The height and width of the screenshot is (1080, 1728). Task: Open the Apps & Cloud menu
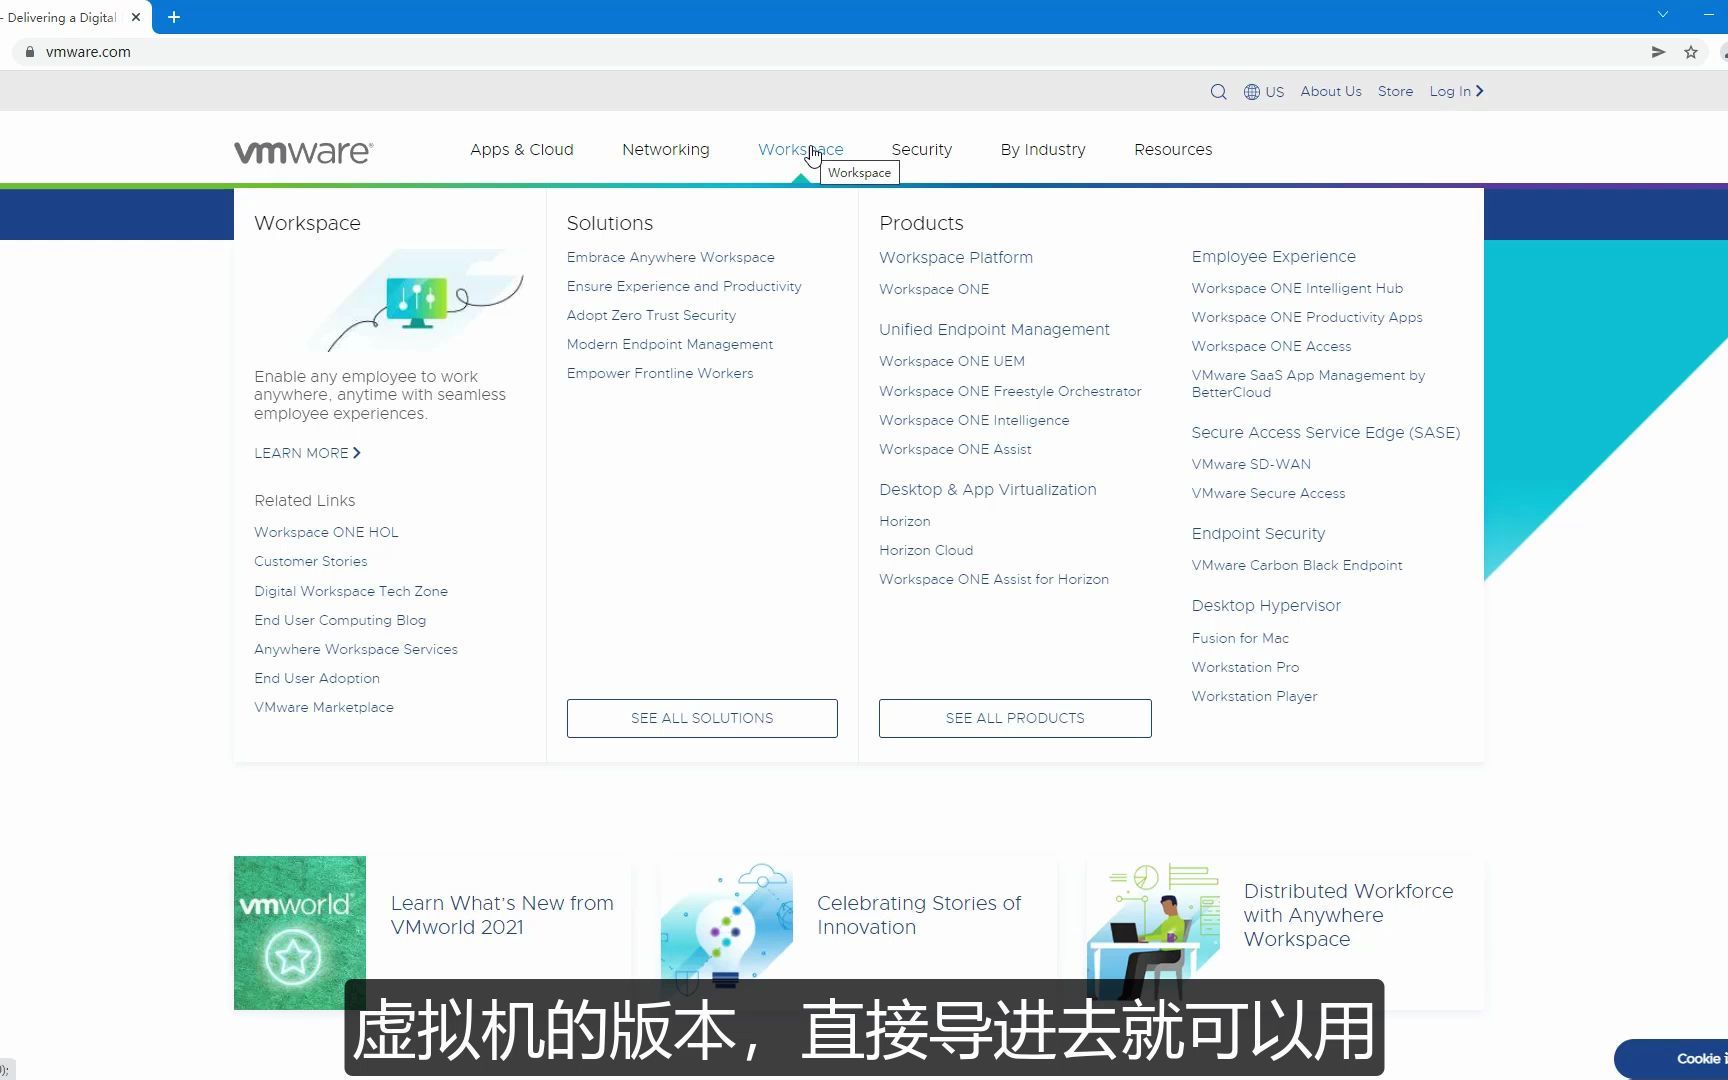point(522,149)
